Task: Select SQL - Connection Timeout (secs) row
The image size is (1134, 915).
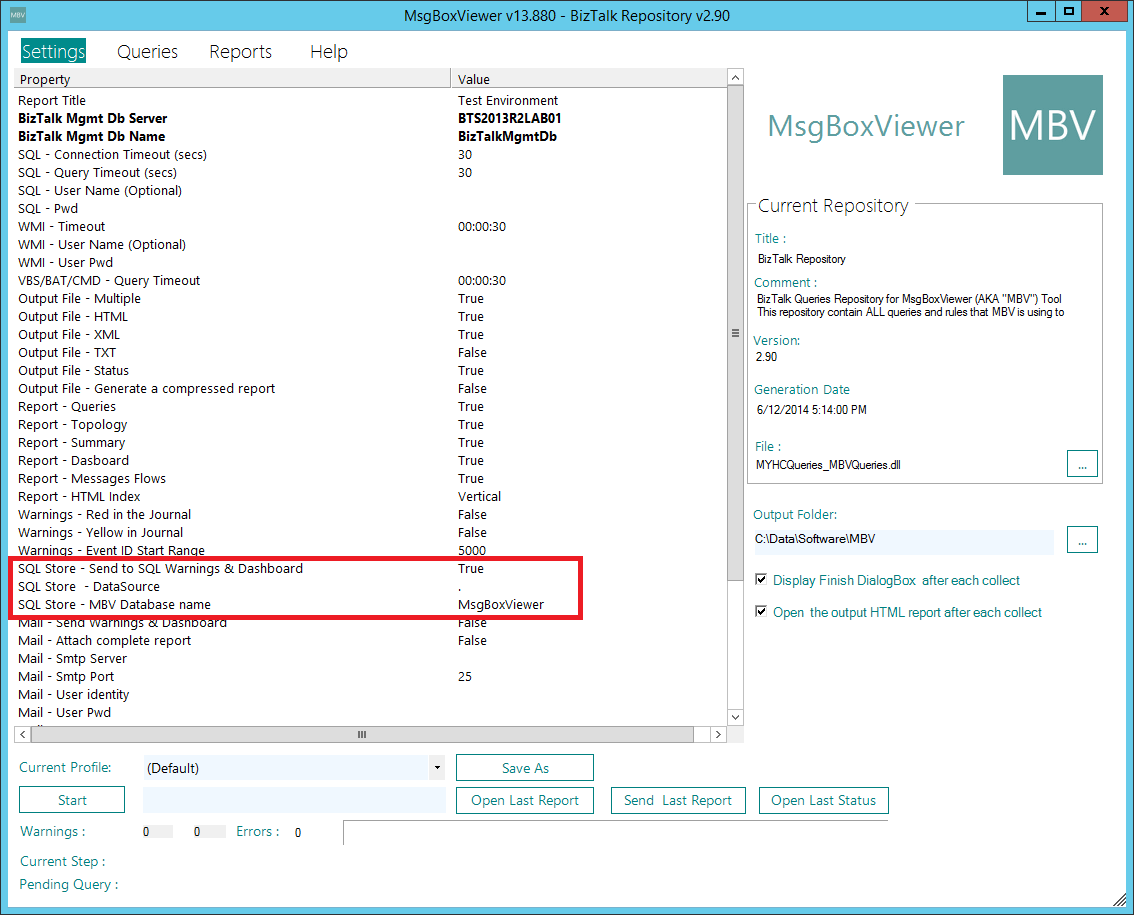Action: (x=370, y=155)
